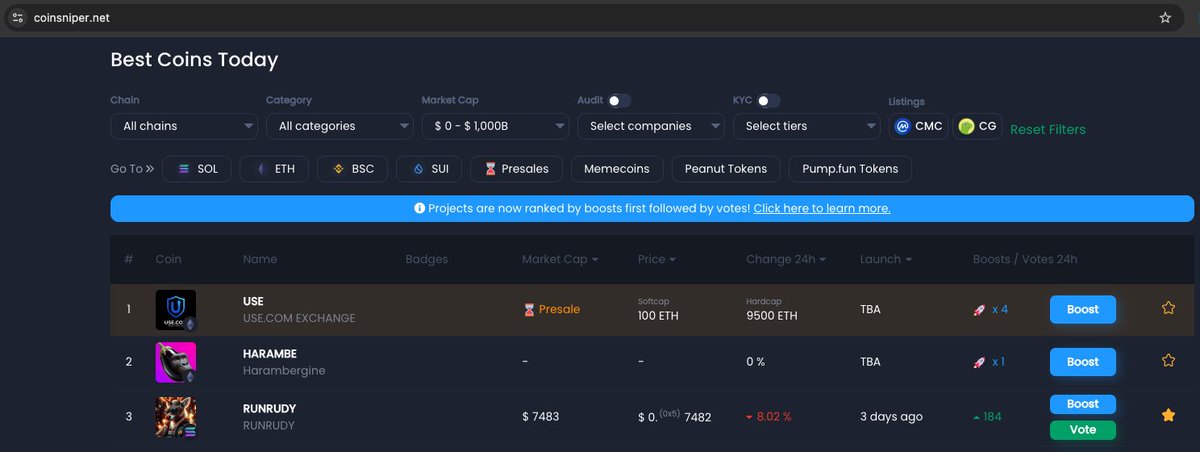Go to Pump.fun Tokens section
The width and height of the screenshot is (1200, 452).
850,169
